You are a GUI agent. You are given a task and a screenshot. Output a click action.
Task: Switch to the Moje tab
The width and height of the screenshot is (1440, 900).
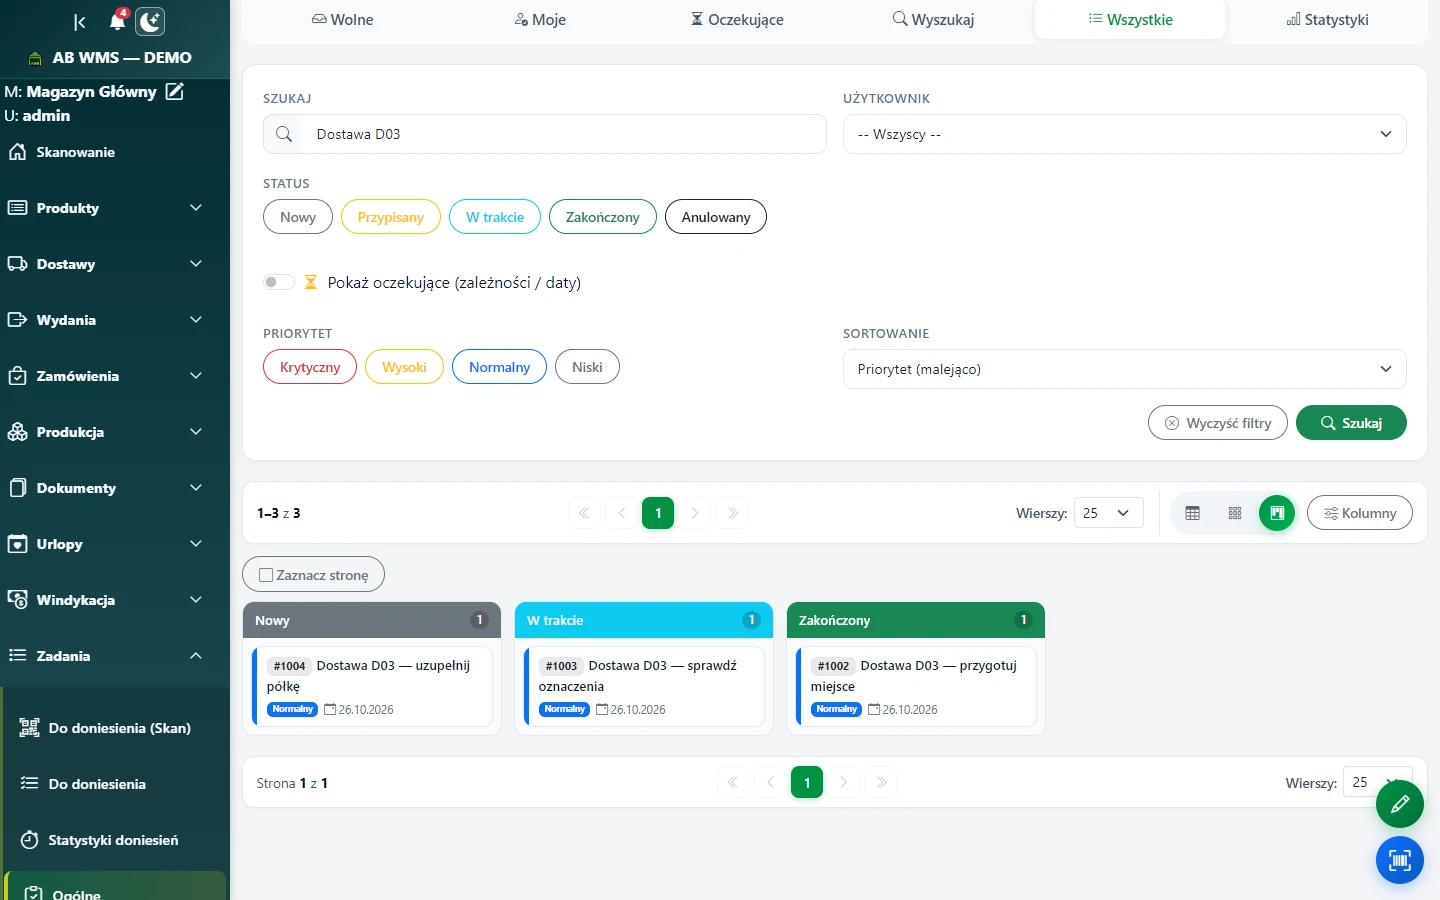tap(540, 20)
